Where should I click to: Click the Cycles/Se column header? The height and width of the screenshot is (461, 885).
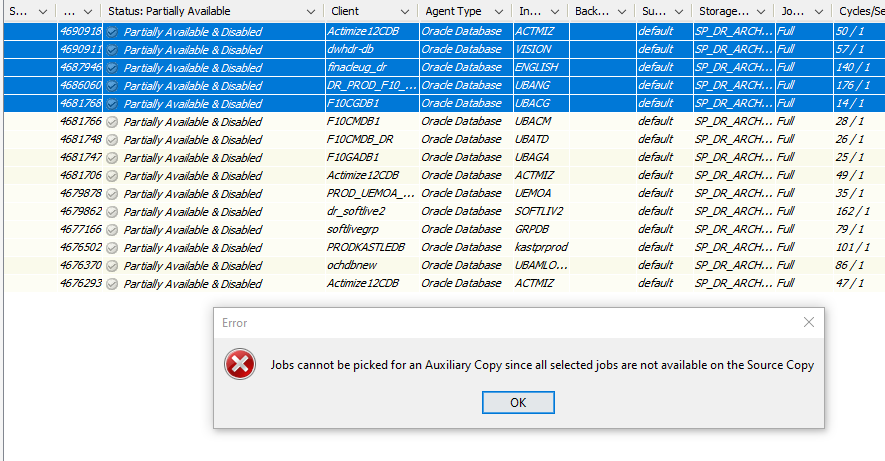[x=859, y=11]
